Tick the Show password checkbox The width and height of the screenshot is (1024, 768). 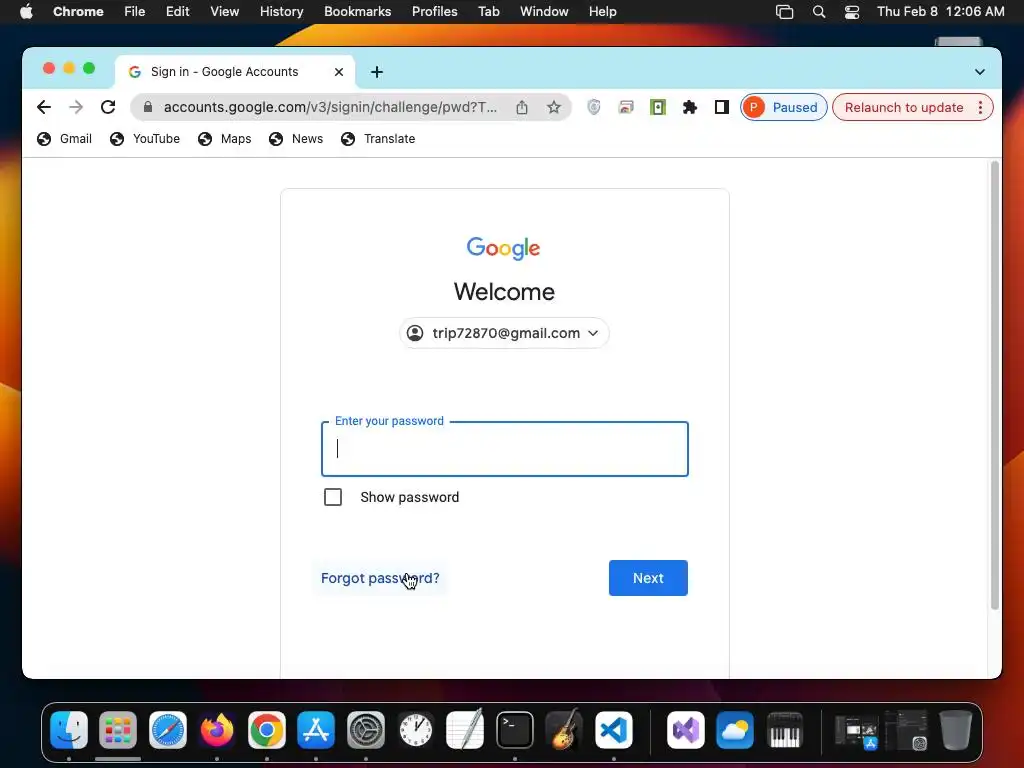pos(333,497)
